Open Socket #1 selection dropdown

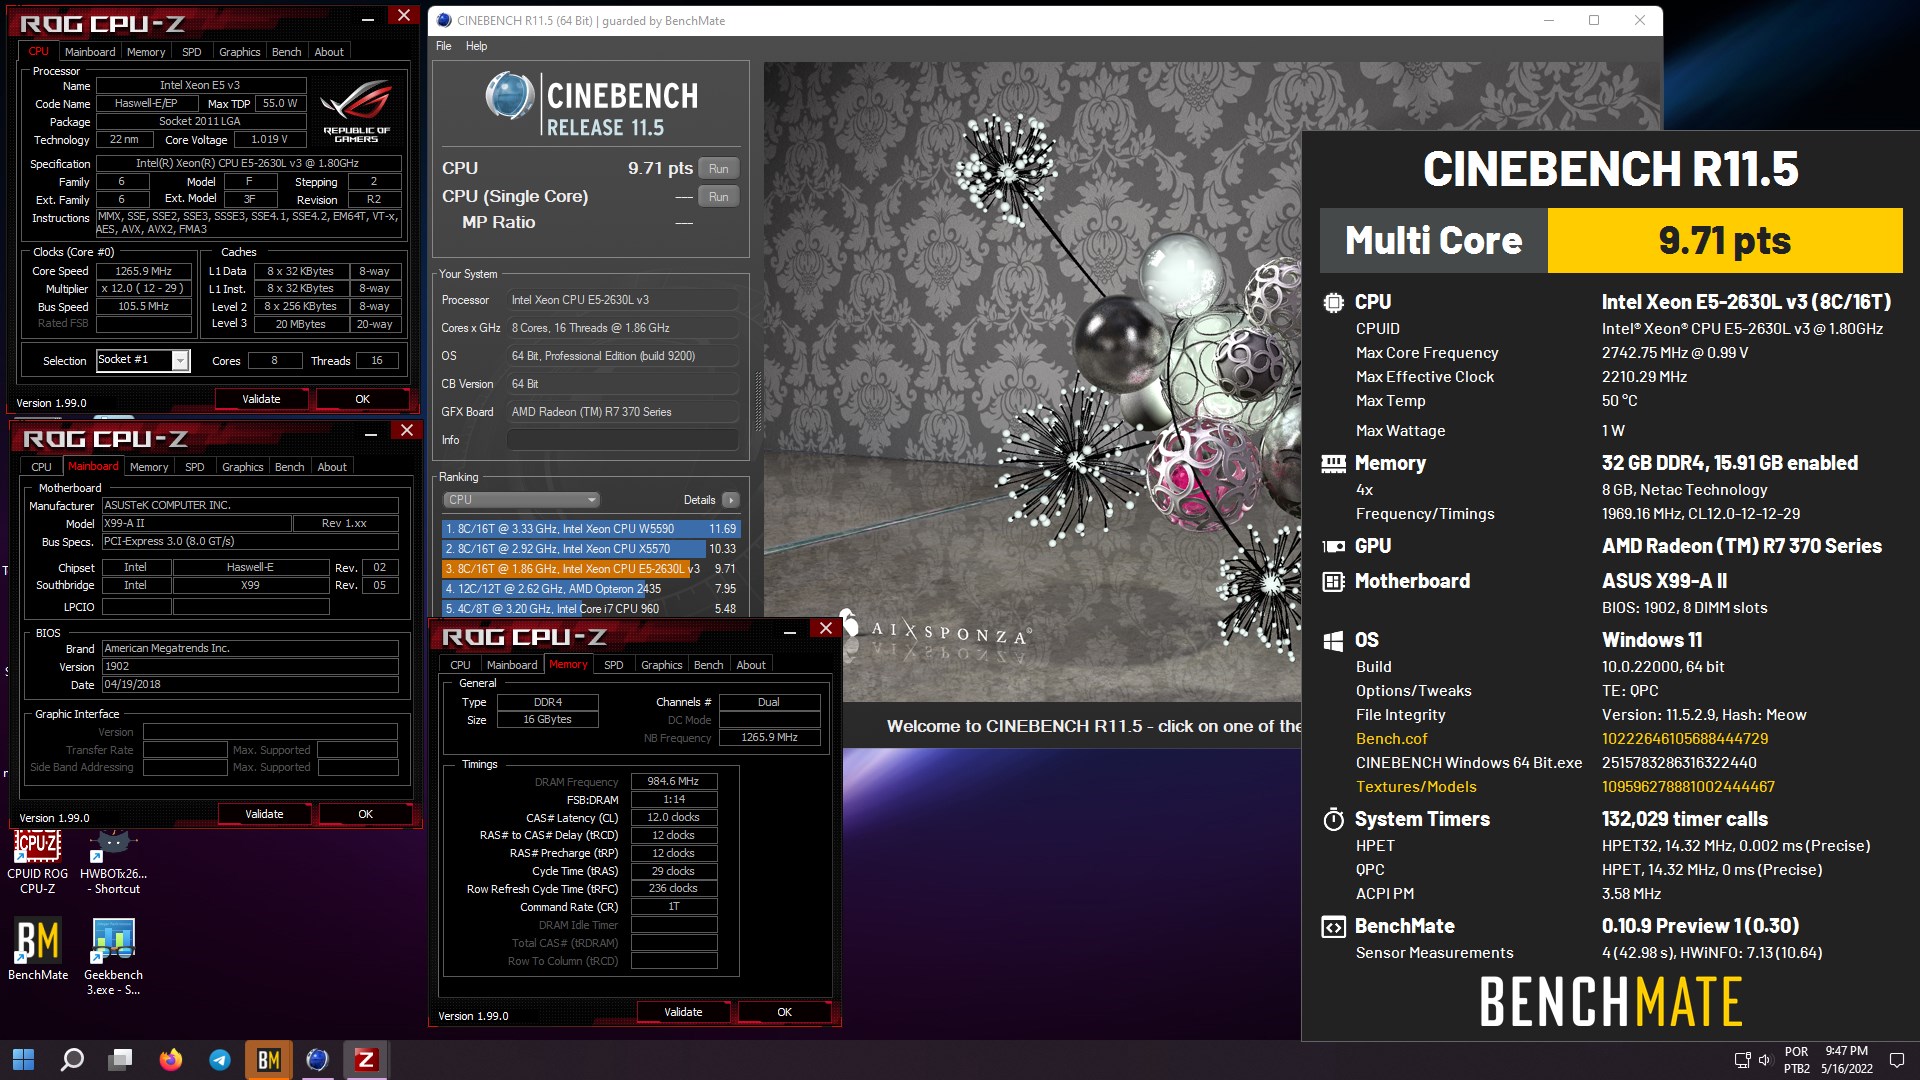[x=143, y=360]
